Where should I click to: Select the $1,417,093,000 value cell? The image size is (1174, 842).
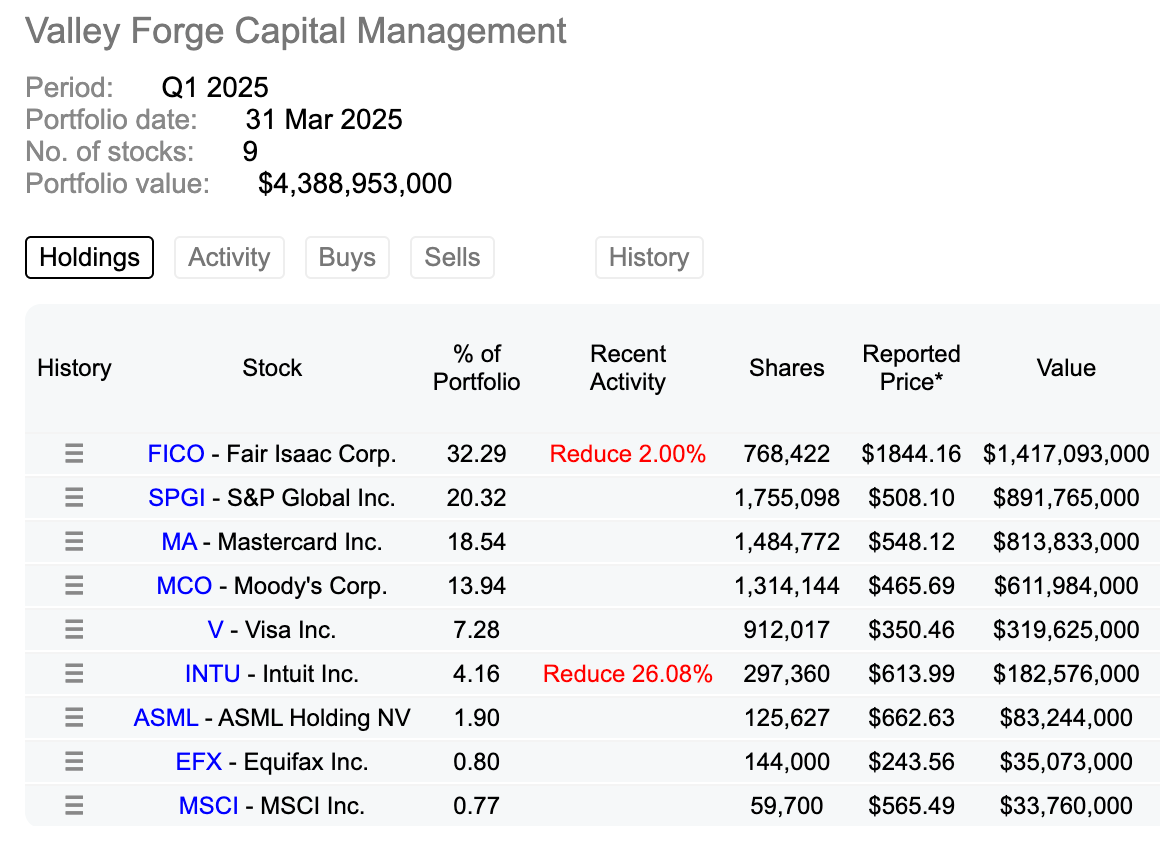coord(1066,454)
